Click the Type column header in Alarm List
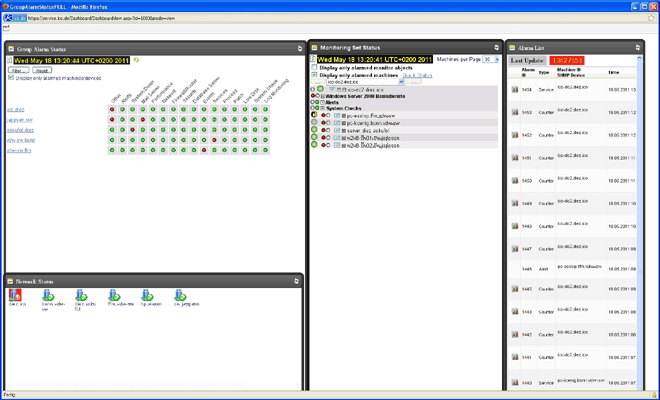The width and height of the screenshot is (660, 400). (x=544, y=72)
